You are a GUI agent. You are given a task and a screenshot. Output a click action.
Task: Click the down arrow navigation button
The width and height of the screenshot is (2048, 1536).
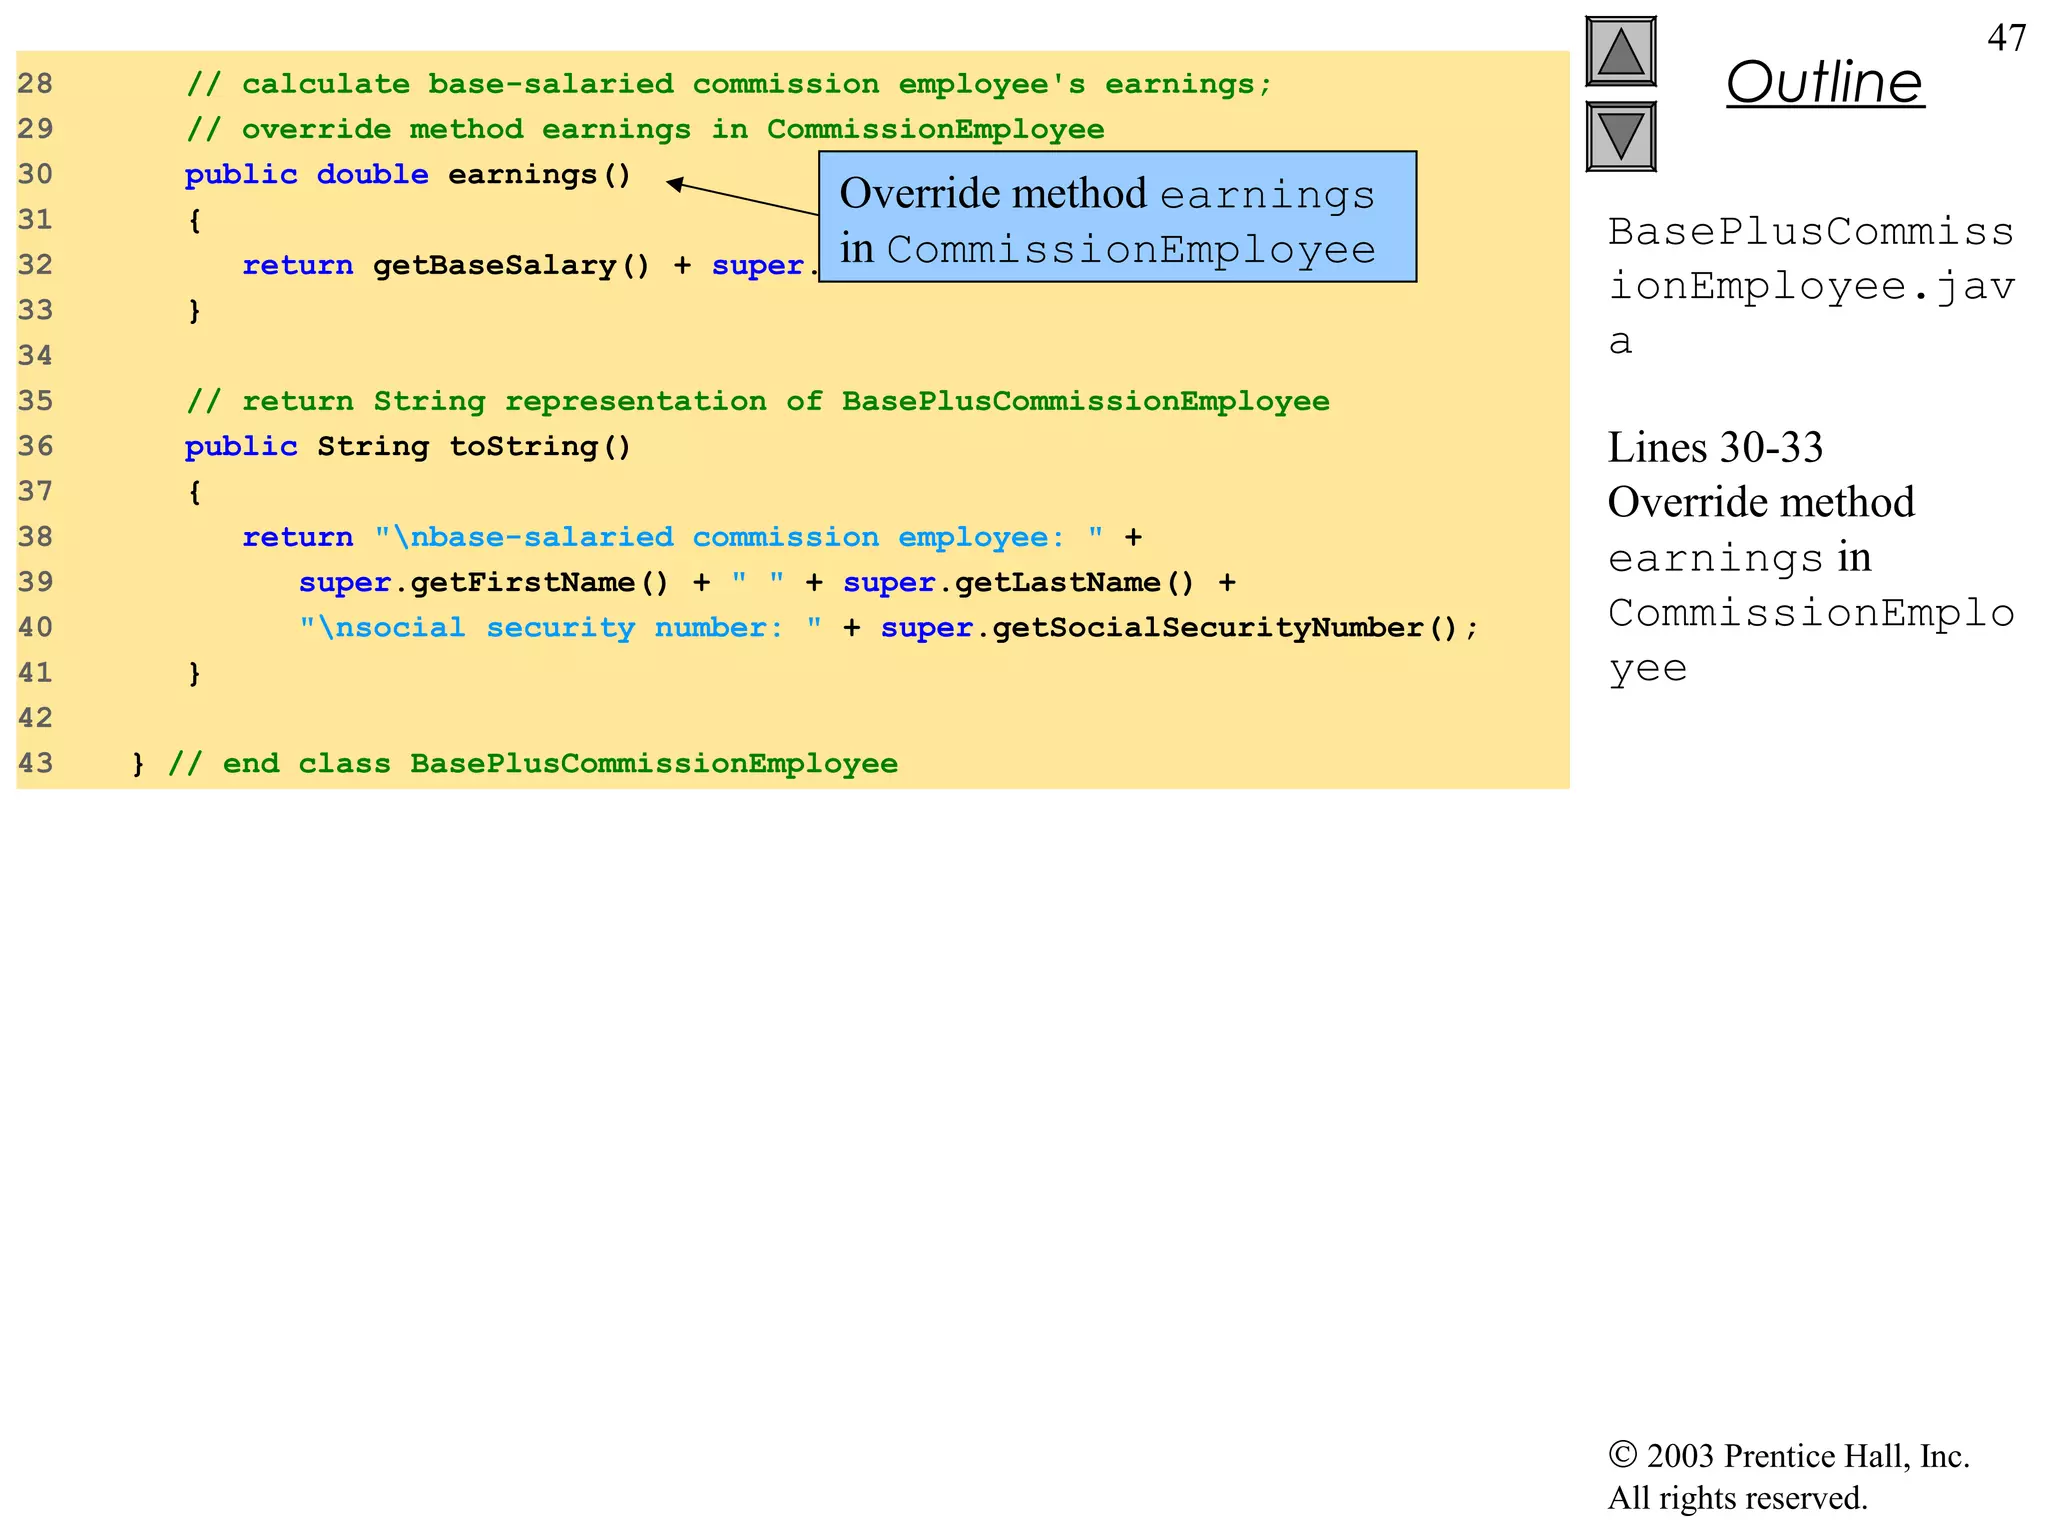pyautogui.click(x=1620, y=137)
